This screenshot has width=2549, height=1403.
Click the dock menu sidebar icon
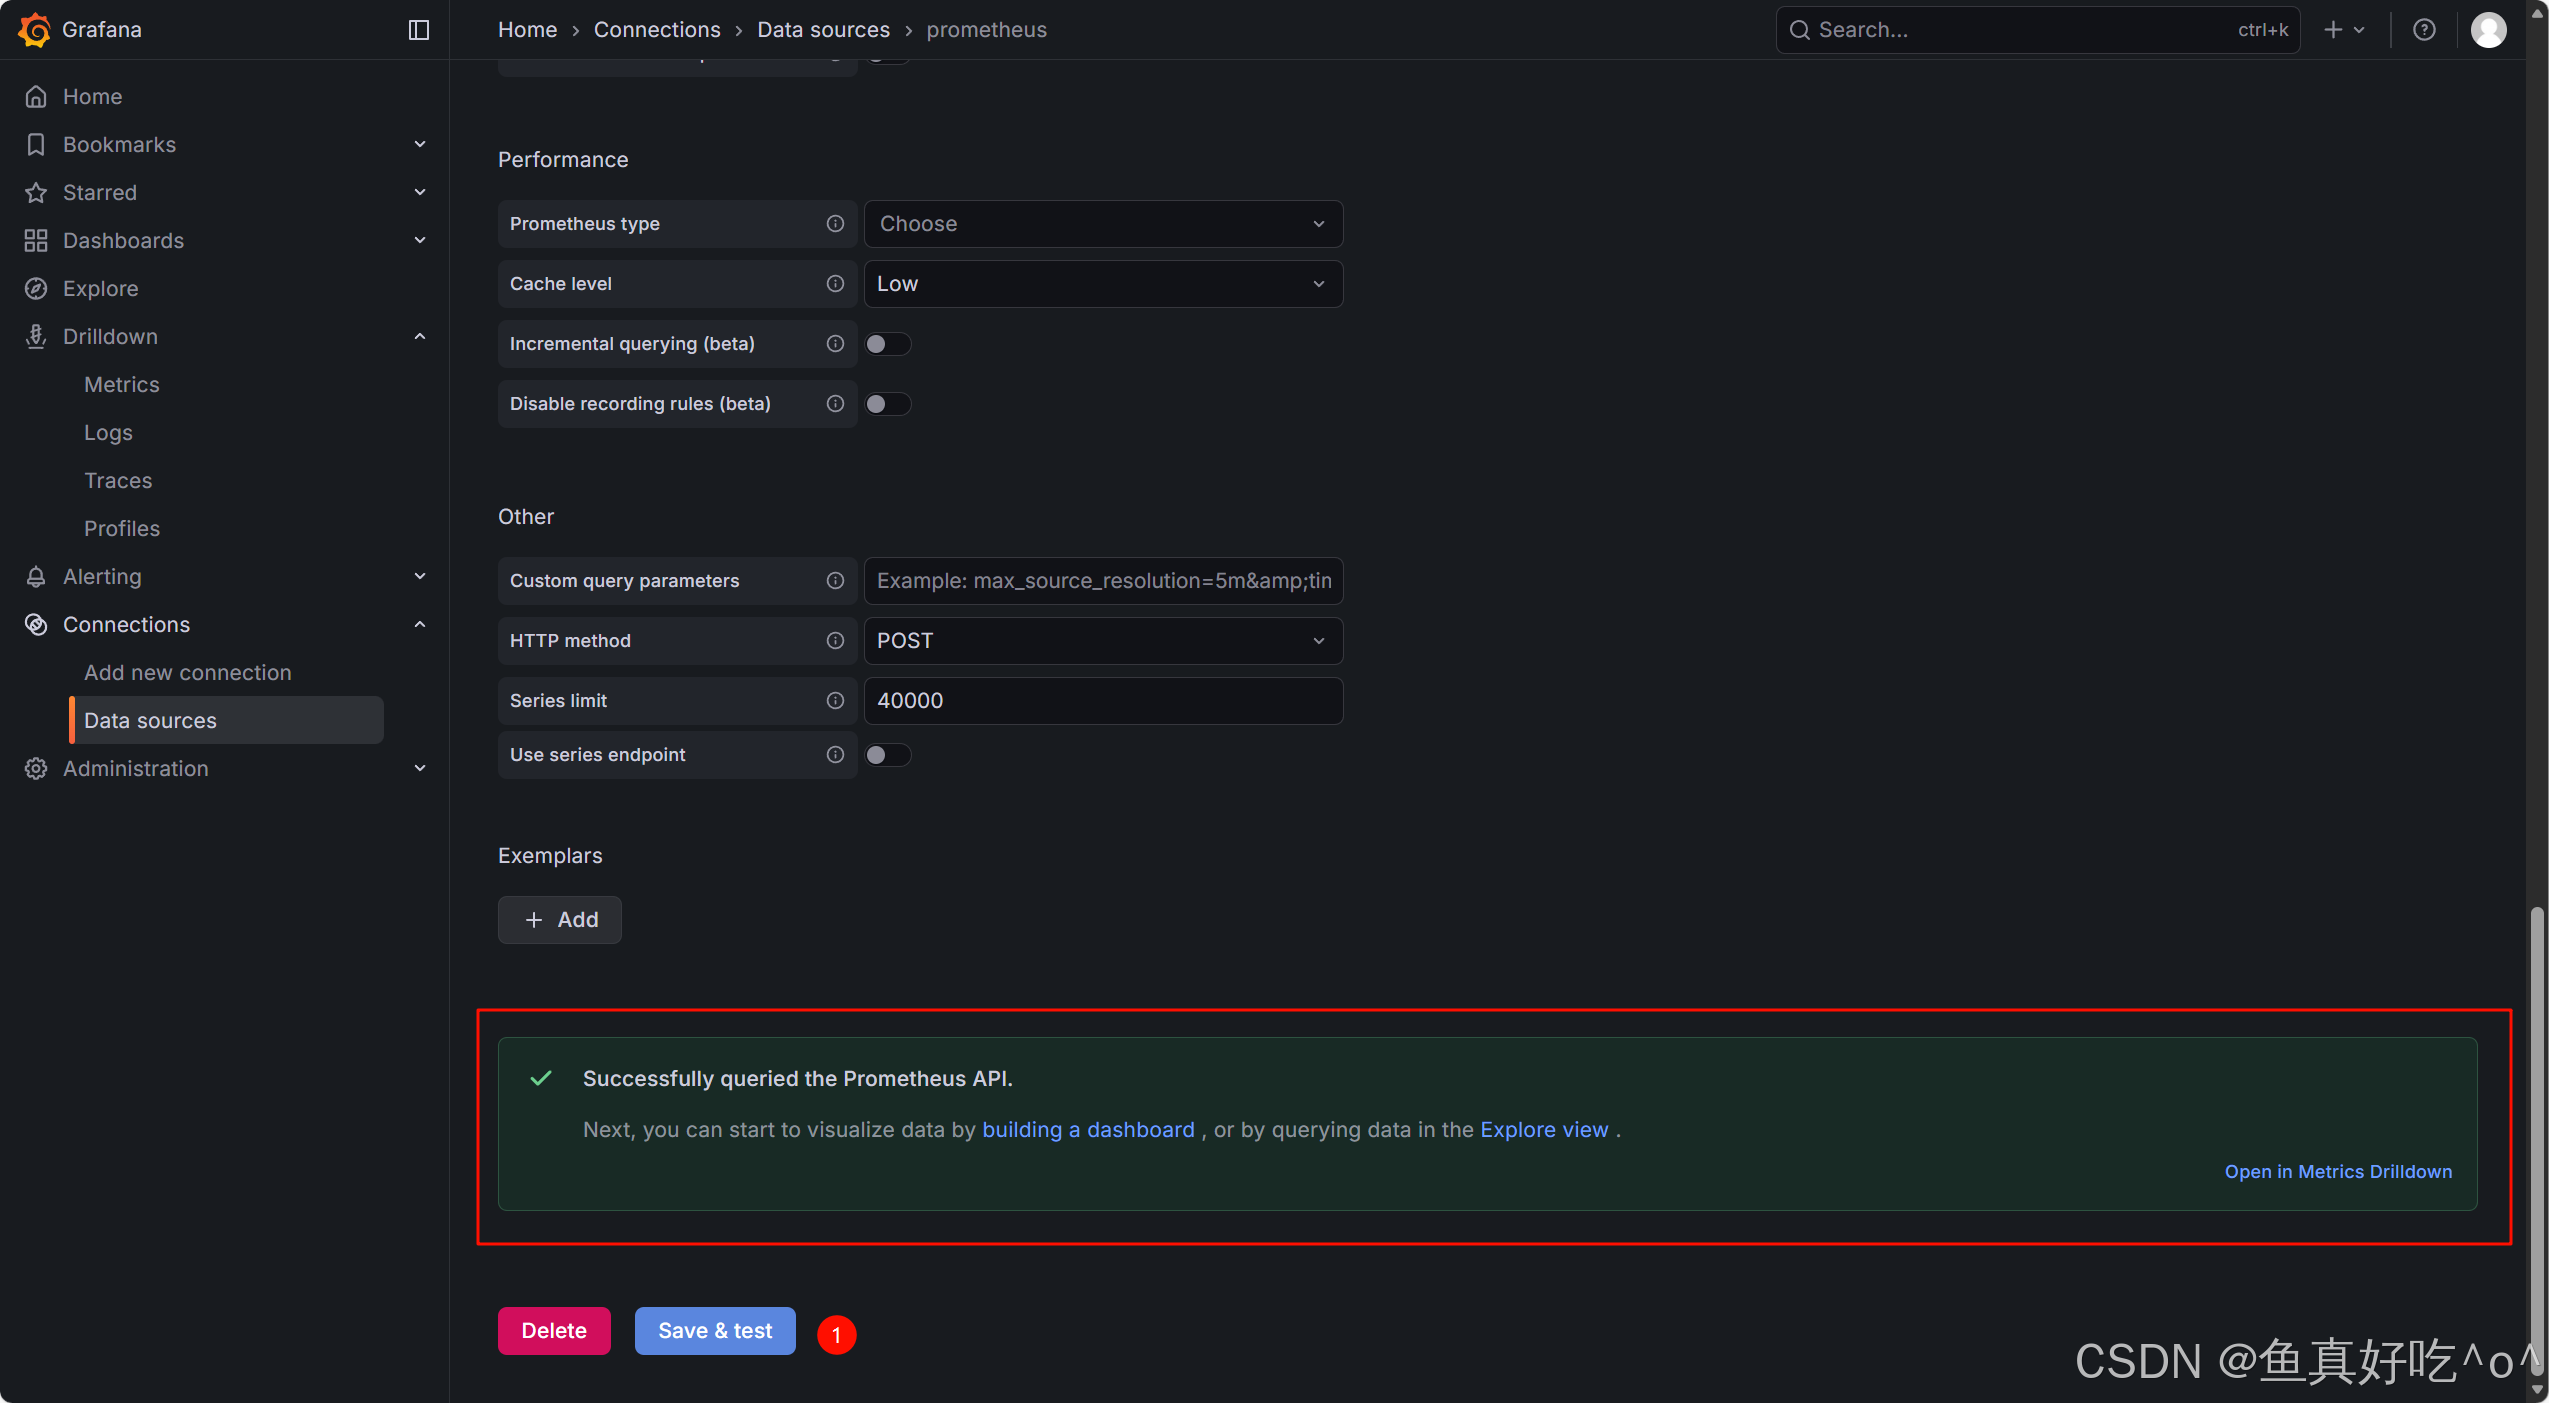[419, 30]
